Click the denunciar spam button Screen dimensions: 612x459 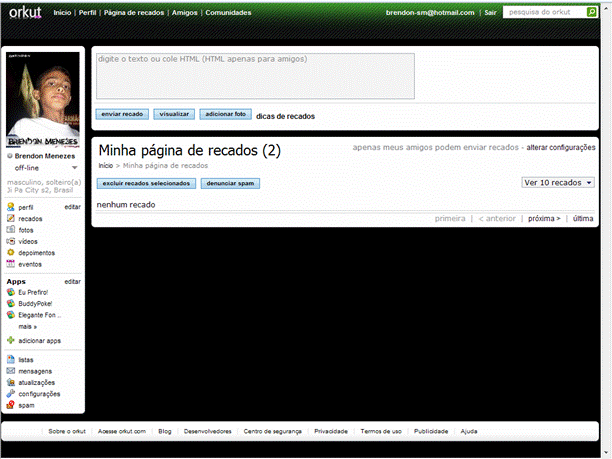(230, 183)
